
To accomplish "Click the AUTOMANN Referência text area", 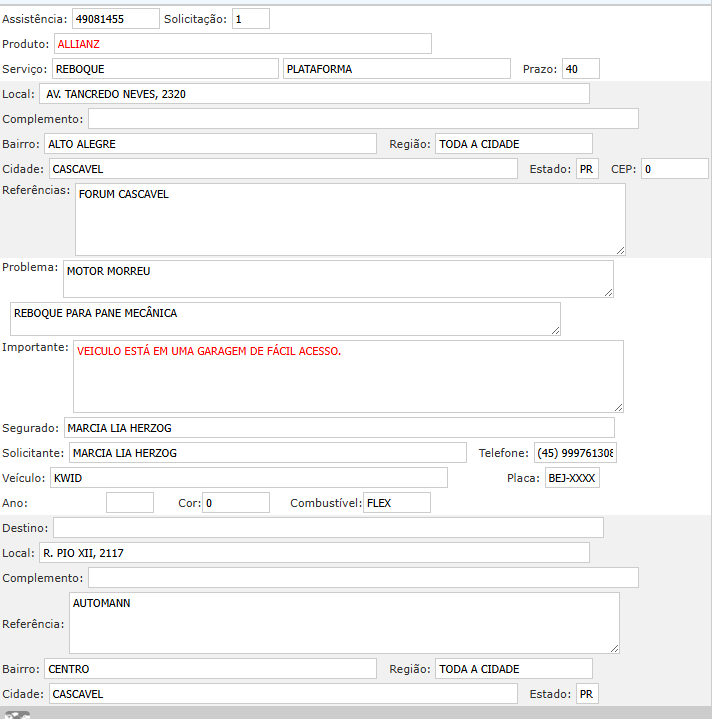I will coord(343,623).
